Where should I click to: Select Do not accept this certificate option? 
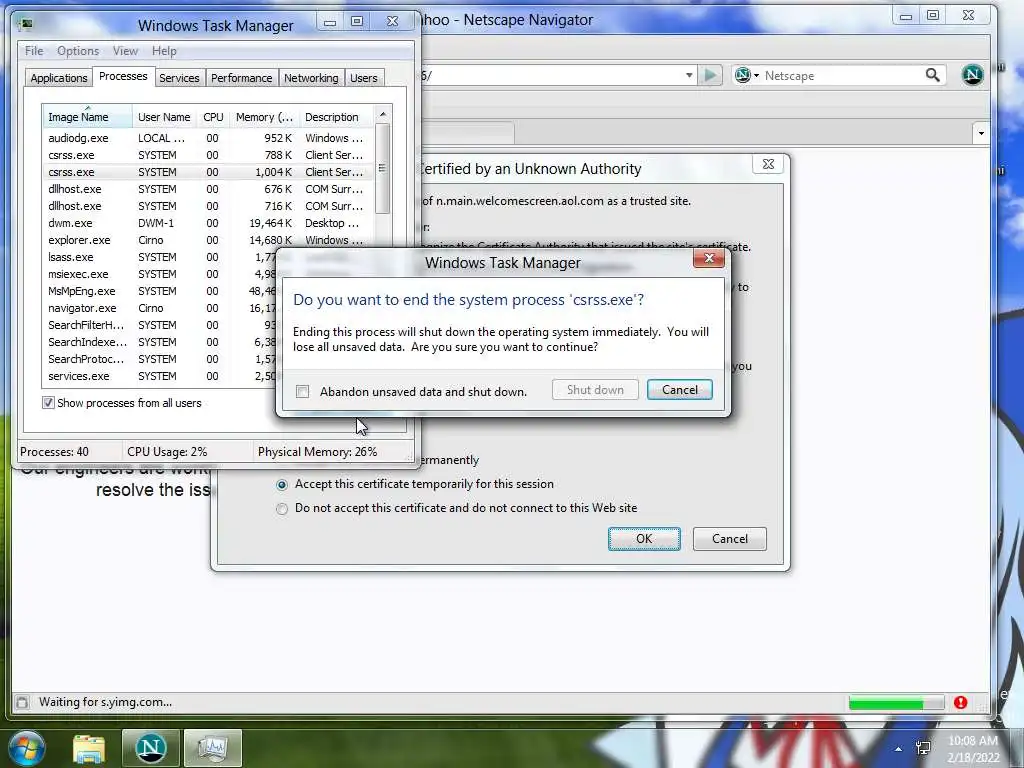click(x=281, y=509)
